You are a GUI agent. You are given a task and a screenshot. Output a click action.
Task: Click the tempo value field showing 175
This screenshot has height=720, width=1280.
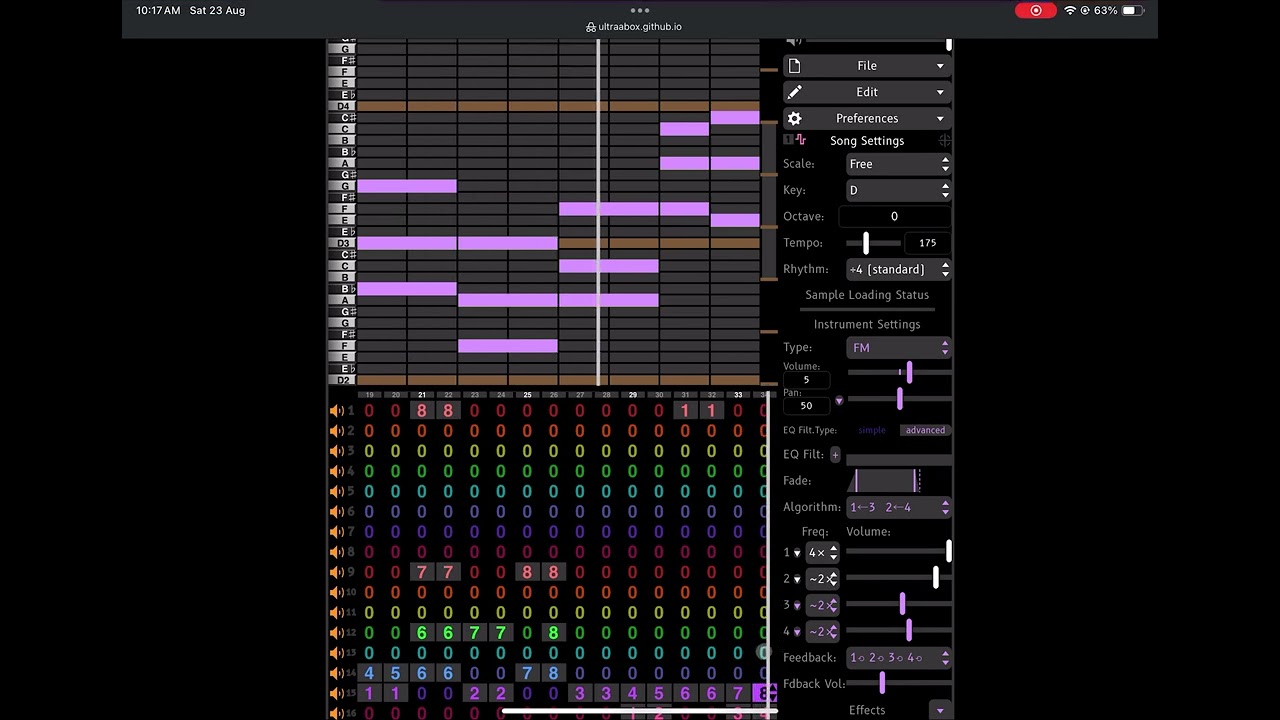click(x=928, y=243)
